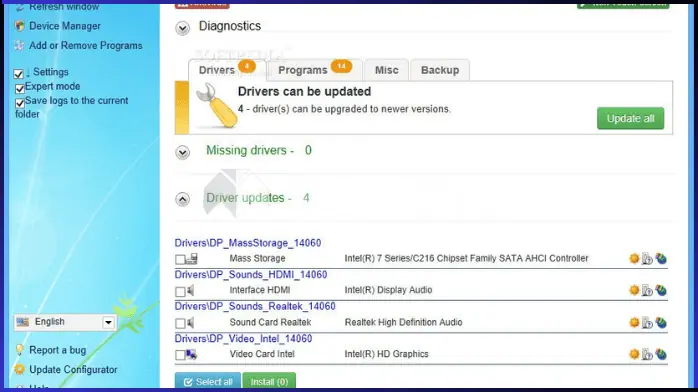Check the Mass Storage driver checkbox
This screenshot has height=392, width=698.
pyautogui.click(x=180, y=259)
